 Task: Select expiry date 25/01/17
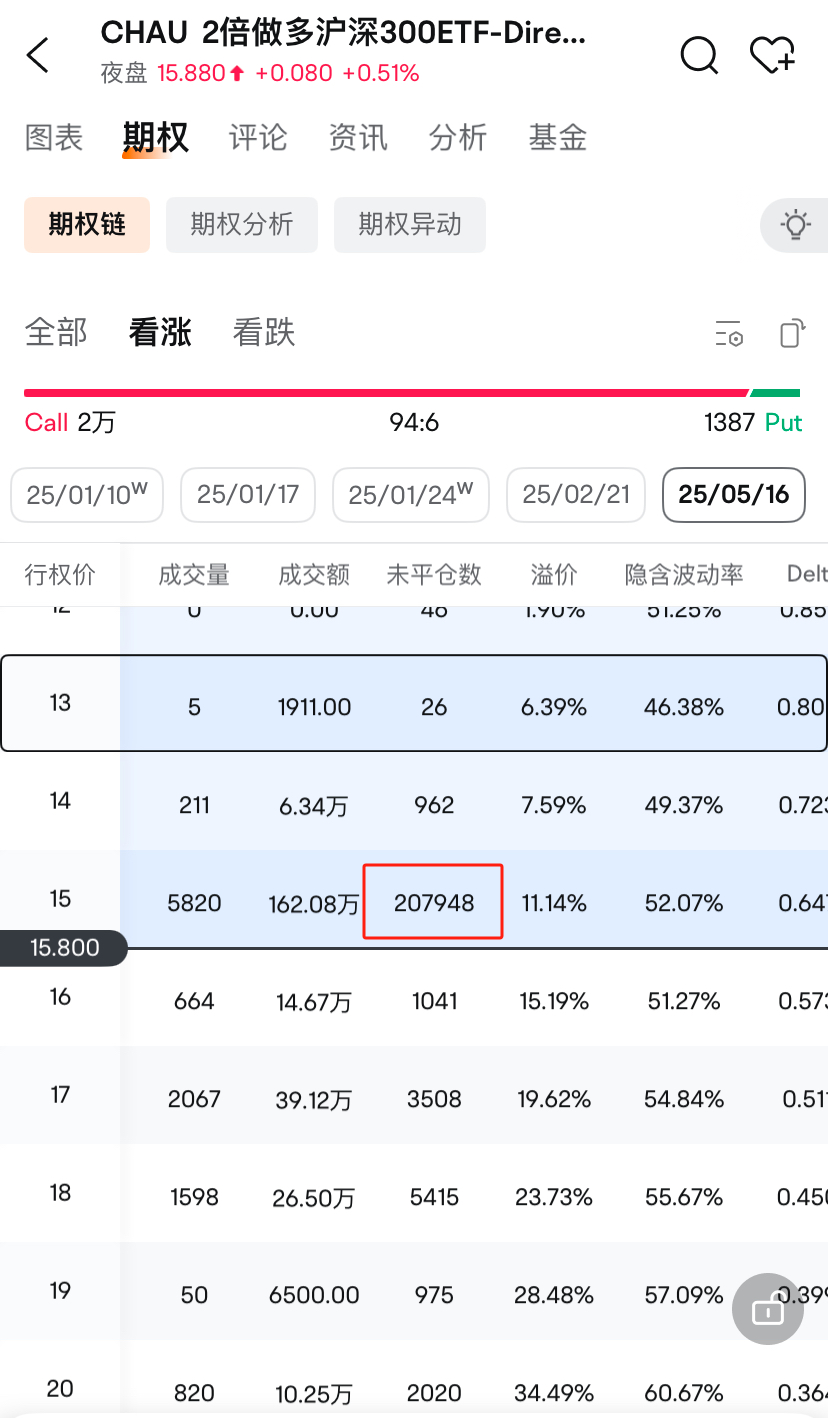point(248,495)
